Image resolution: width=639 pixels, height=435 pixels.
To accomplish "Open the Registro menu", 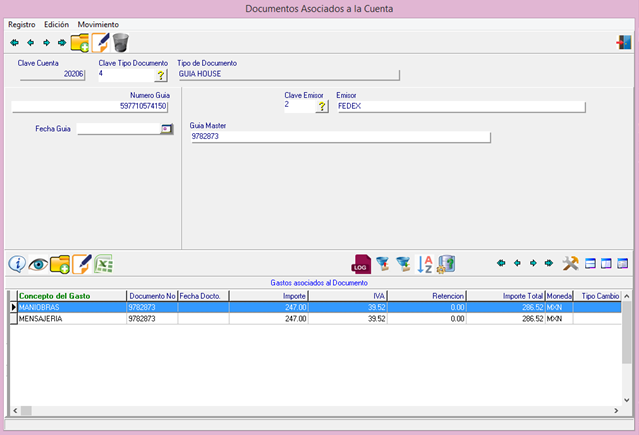I will coord(22,24).
